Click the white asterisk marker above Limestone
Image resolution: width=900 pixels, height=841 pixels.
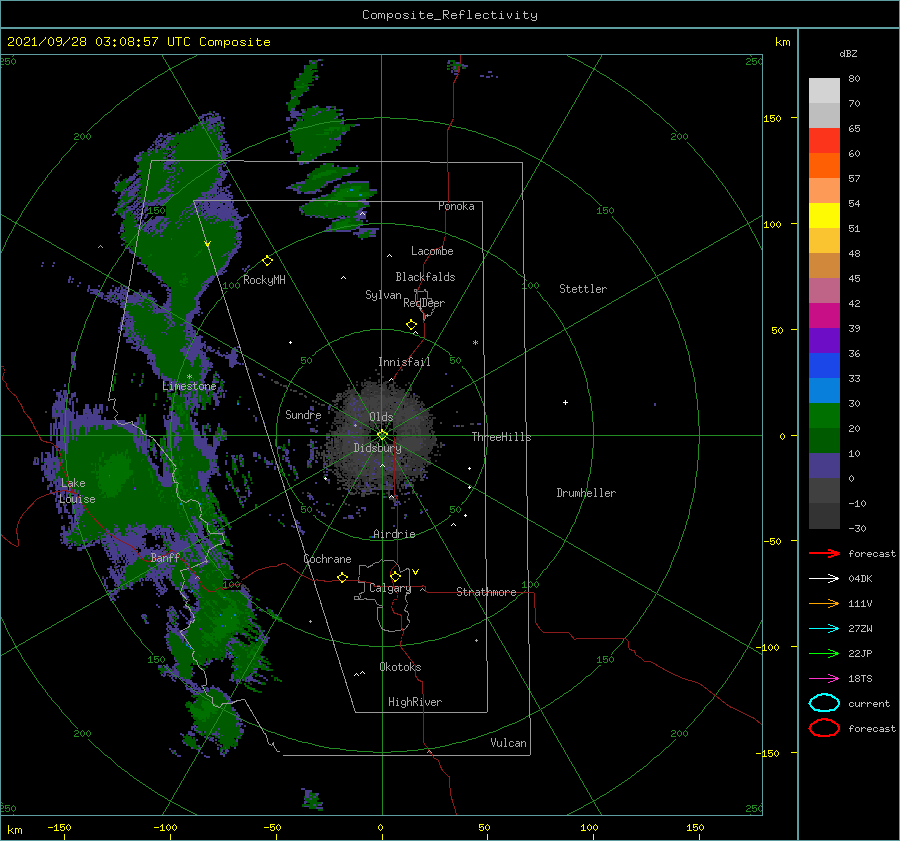[x=189, y=377]
